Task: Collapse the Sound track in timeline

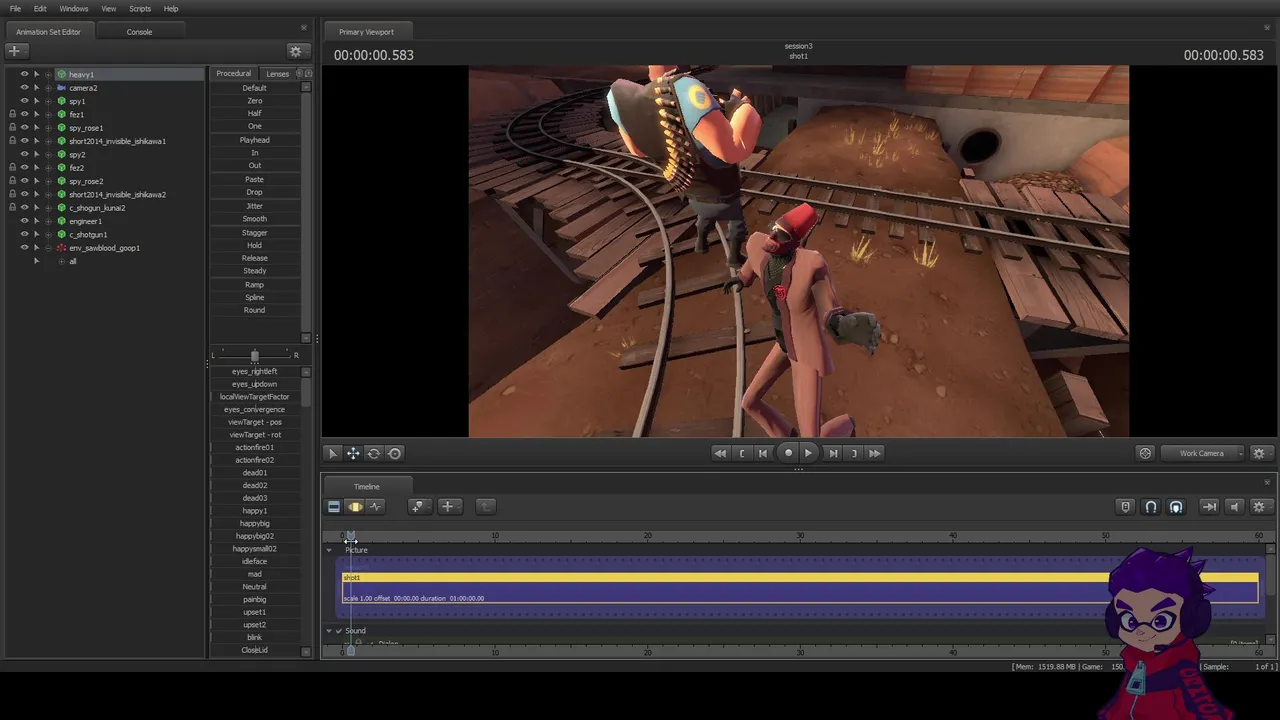Action: [329, 631]
